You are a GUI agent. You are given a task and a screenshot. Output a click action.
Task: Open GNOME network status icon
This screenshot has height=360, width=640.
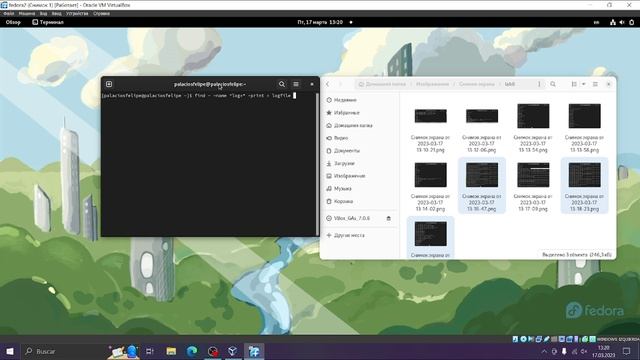pos(613,22)
